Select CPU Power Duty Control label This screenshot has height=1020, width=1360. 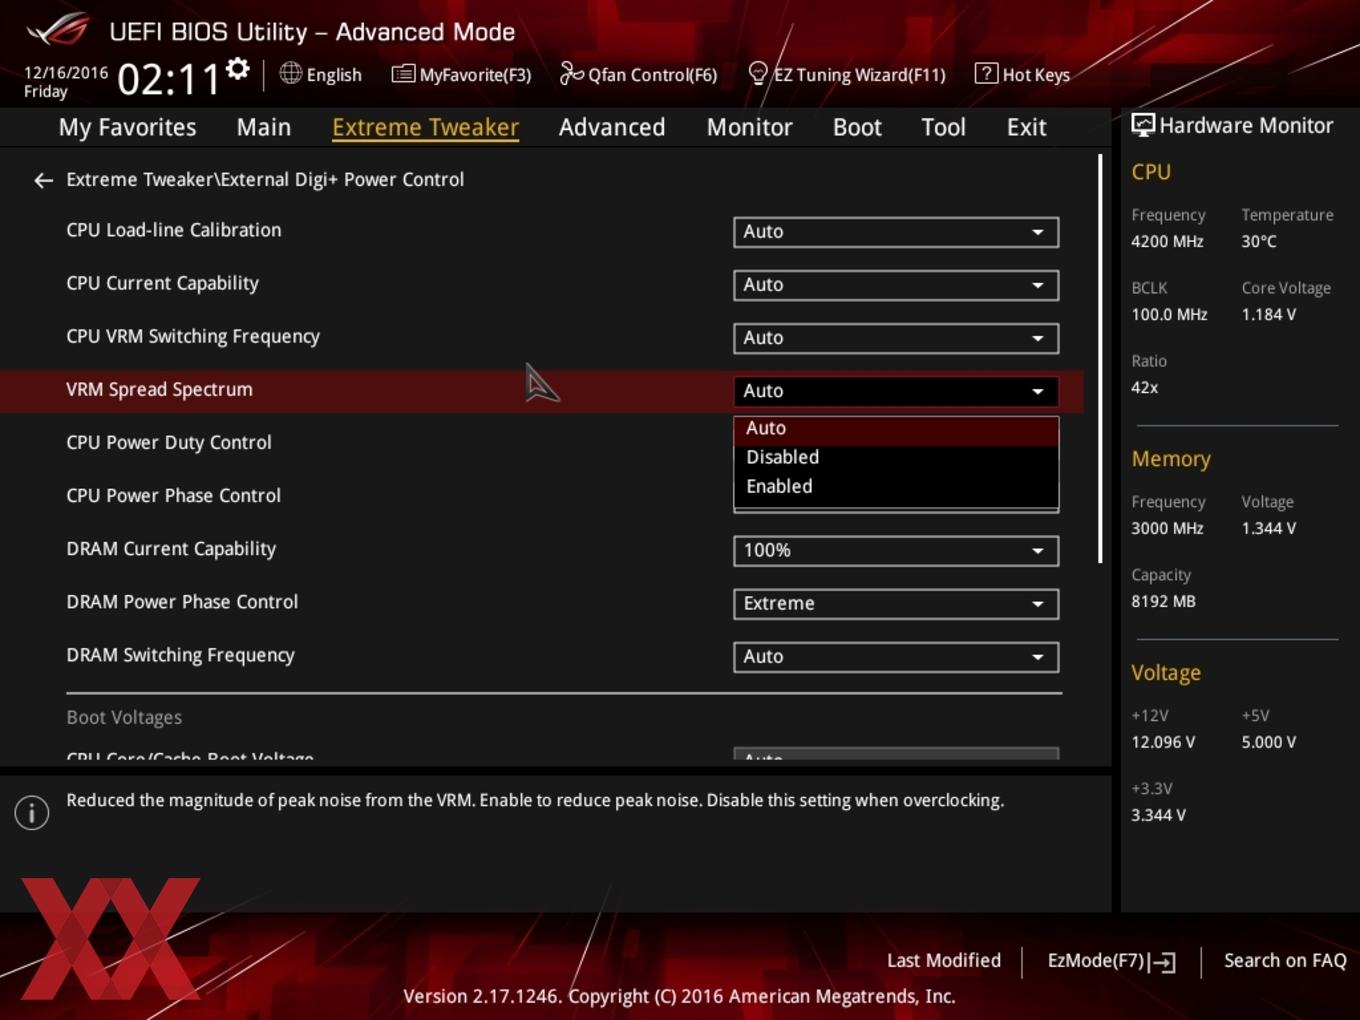click(x=168, y=443)
